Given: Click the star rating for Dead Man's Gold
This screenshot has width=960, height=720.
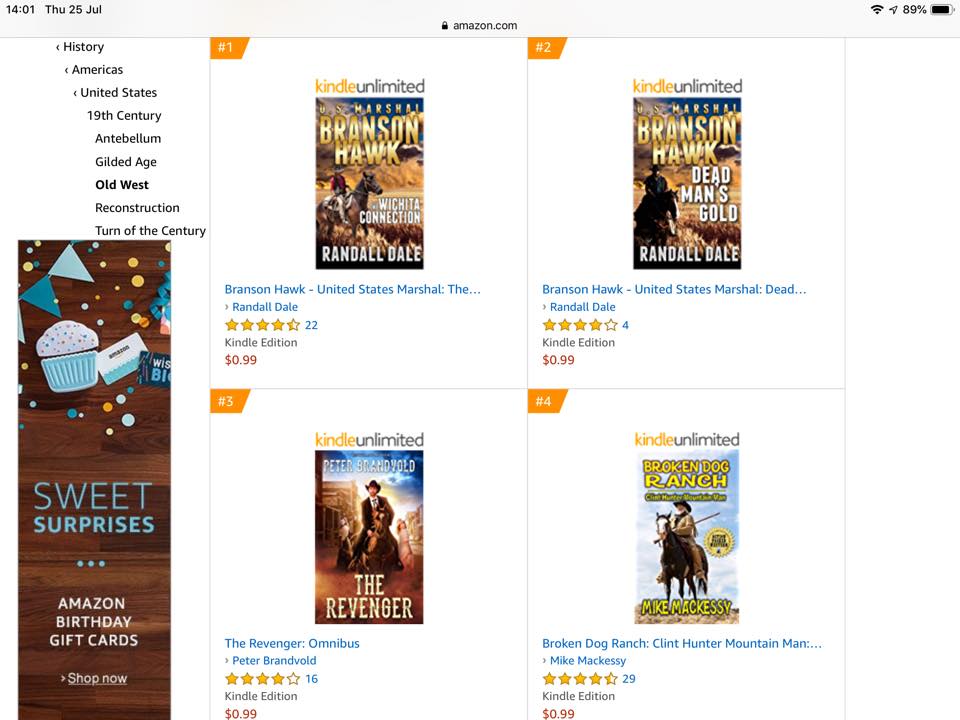Looking at the screenshot, I should tap(580, 325).
